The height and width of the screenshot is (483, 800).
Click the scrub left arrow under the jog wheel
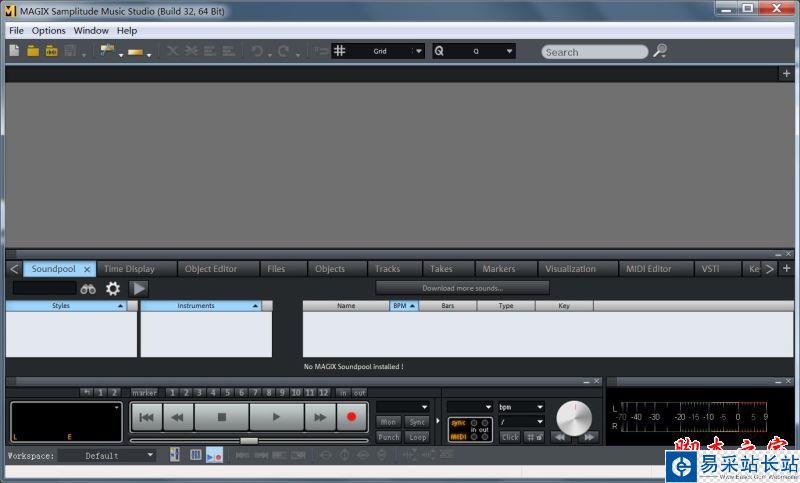(560, 437)
